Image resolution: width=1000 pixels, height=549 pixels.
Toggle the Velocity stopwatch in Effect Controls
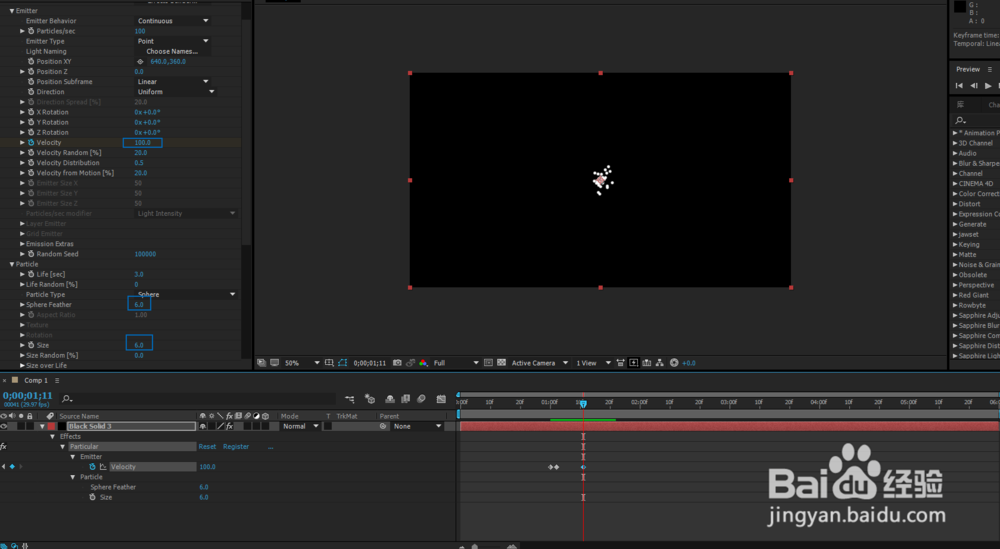click(31, 143)
